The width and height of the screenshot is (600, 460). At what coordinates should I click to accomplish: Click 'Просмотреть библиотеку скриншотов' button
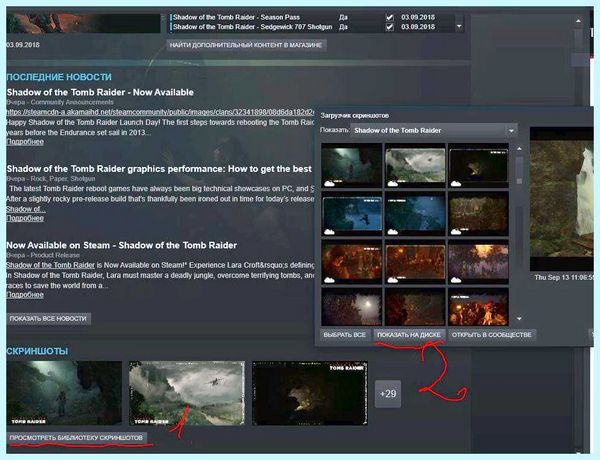(76, 438)
